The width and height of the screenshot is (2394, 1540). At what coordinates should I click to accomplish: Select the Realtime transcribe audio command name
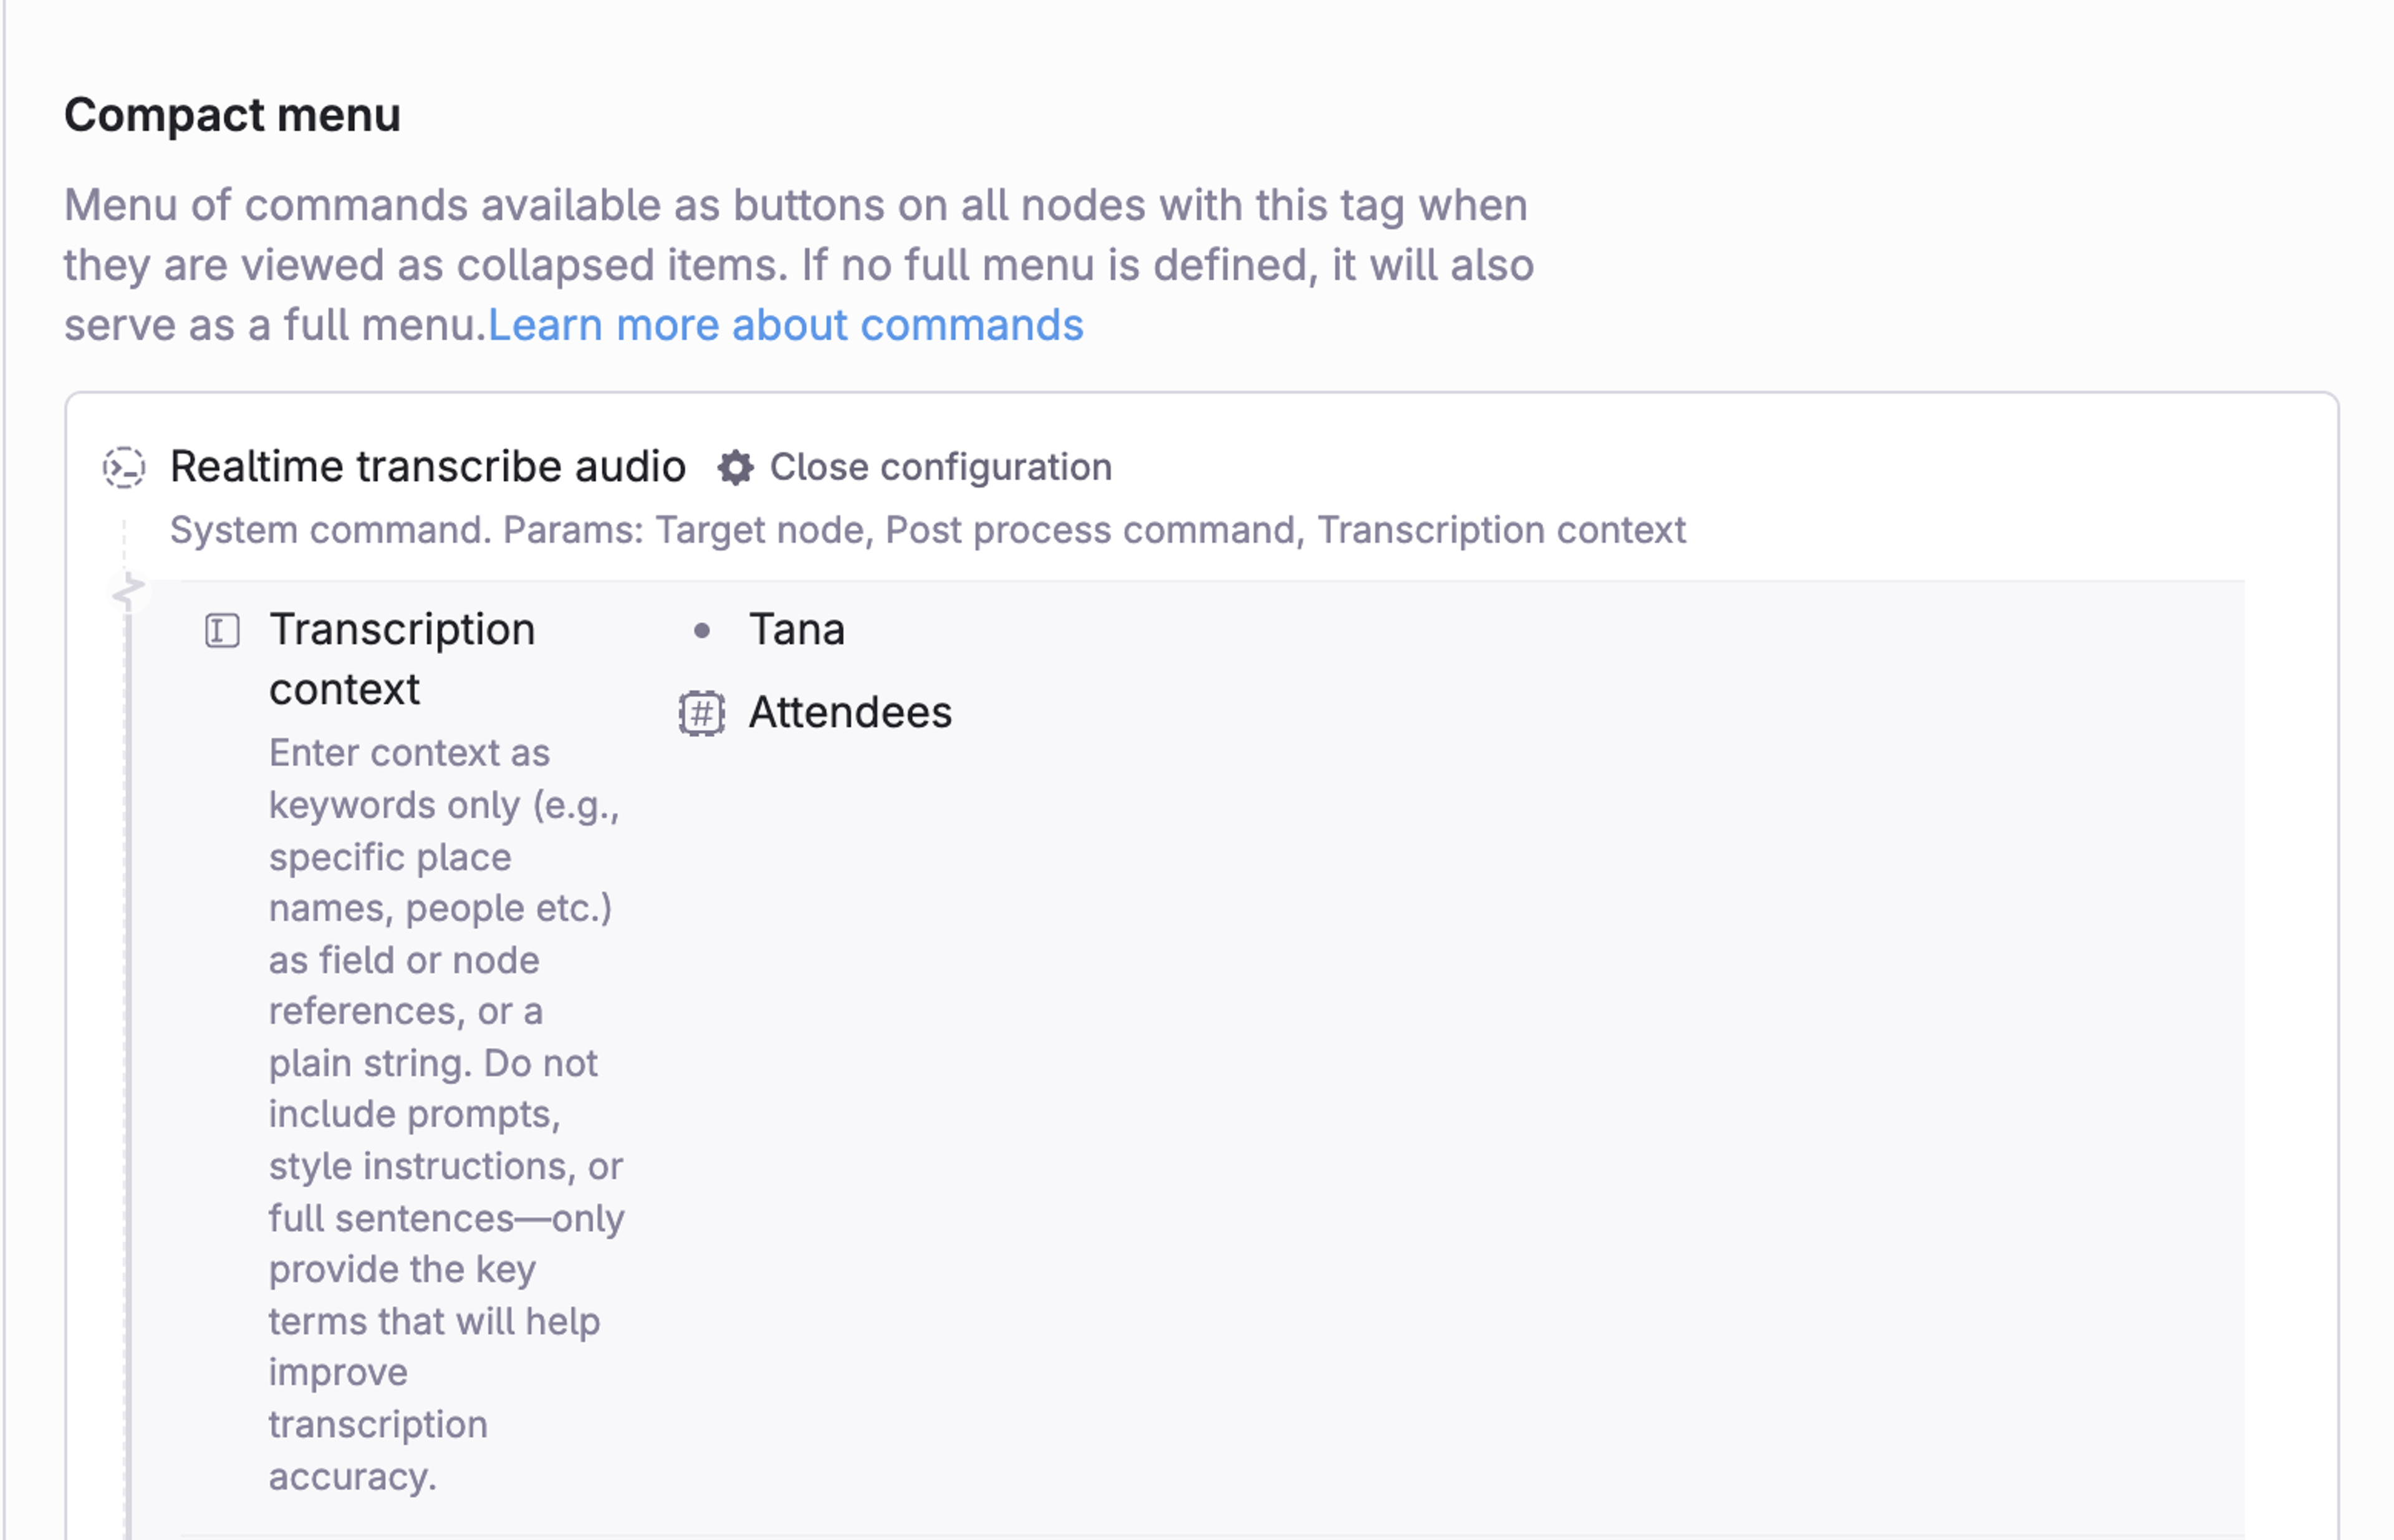[x=427, y=467]
